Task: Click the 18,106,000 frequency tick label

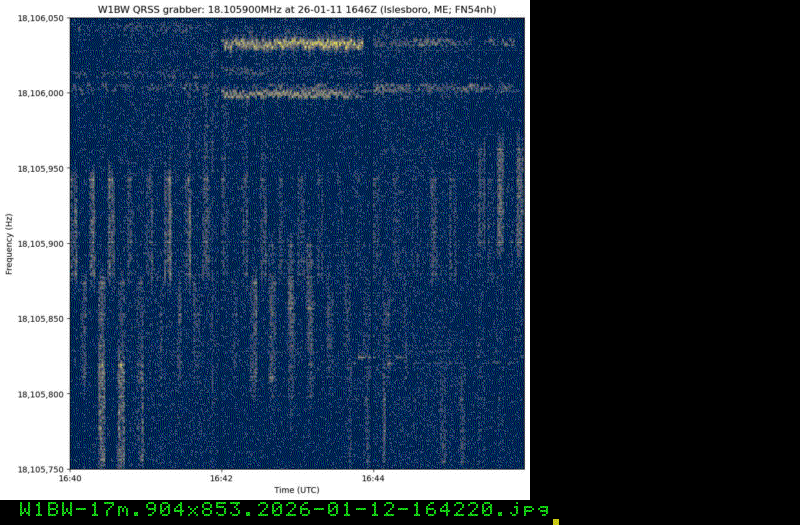Action: coord(41,93)
